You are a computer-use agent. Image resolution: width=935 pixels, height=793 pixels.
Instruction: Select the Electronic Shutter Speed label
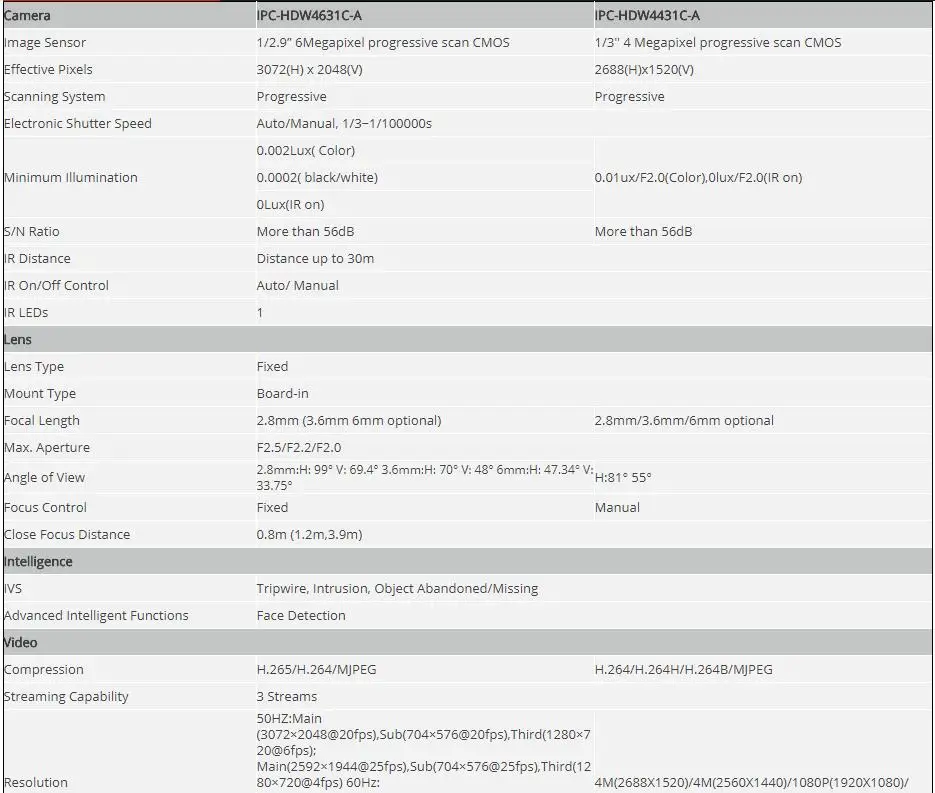78,123
